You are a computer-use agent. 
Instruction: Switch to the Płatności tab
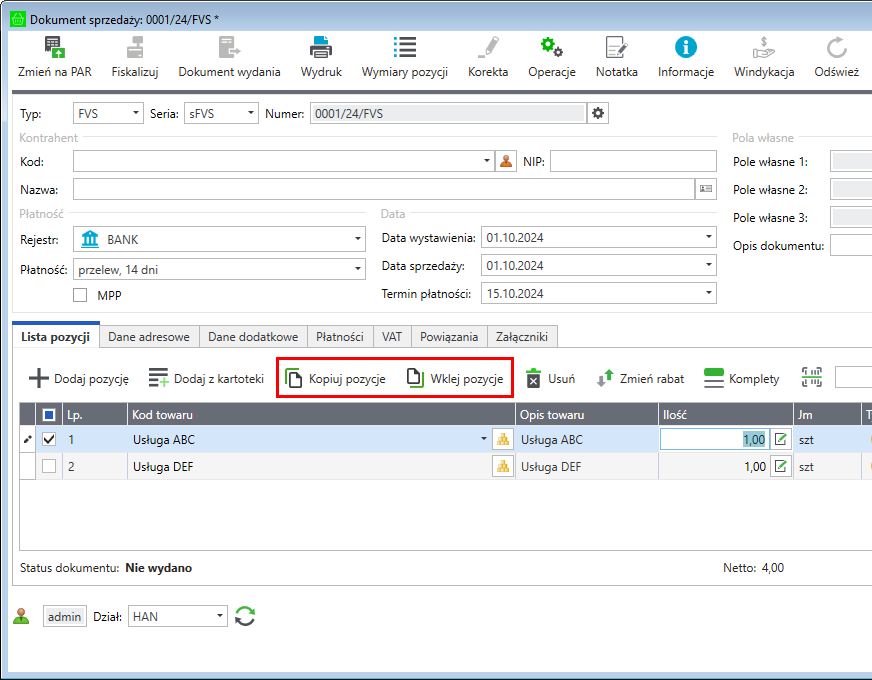[x=340, y=337]
